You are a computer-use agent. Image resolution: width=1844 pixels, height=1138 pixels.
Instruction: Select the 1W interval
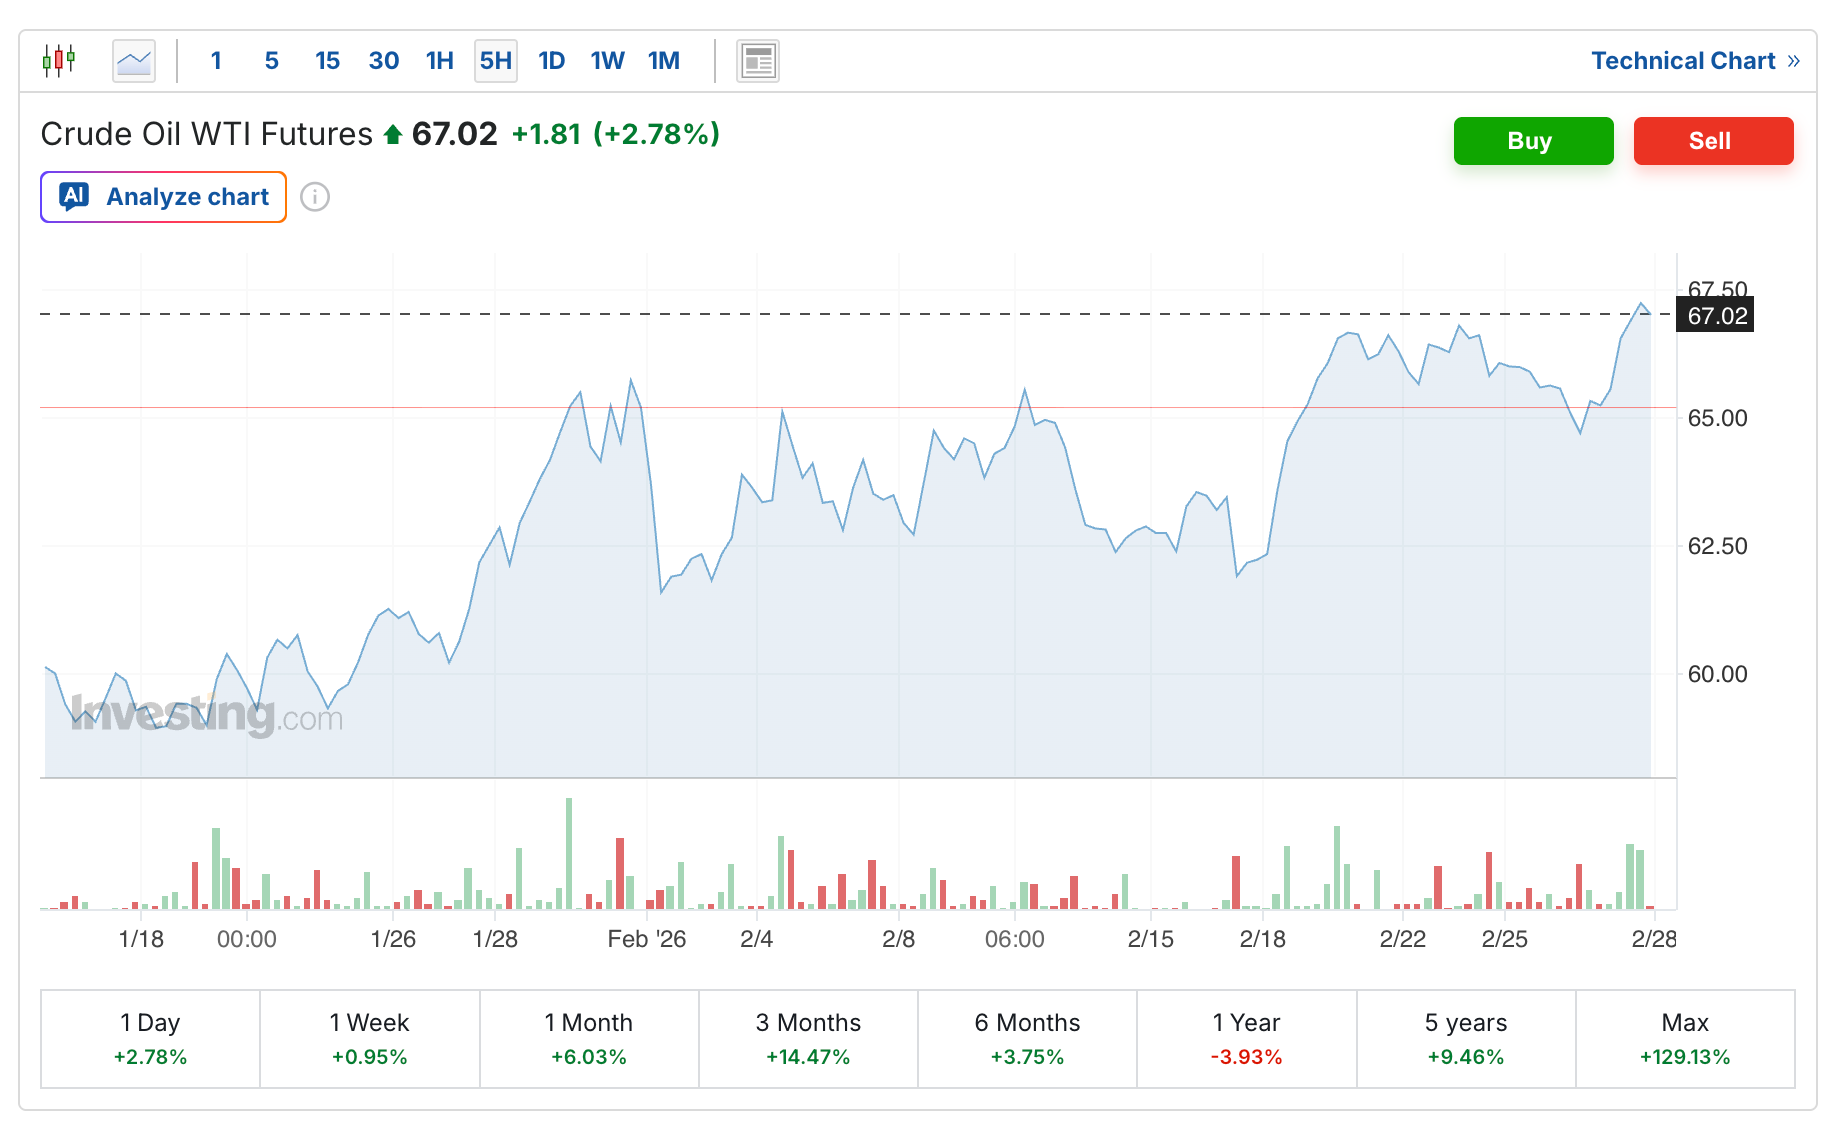(608, 61)
